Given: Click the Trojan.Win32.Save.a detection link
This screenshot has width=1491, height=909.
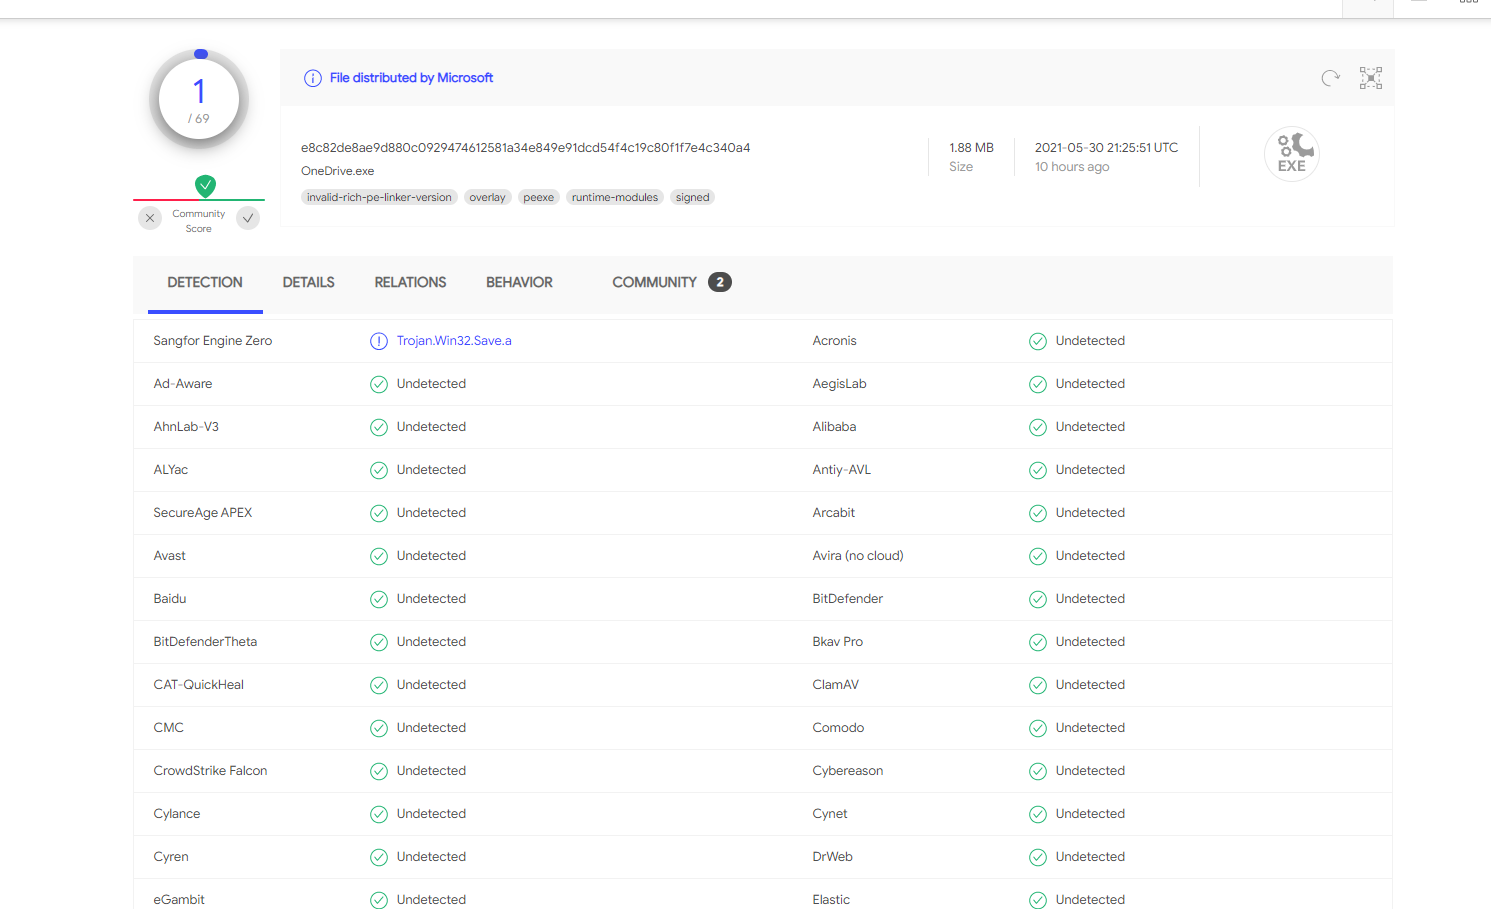Looking at the screenshot, I should coord(454,341).
